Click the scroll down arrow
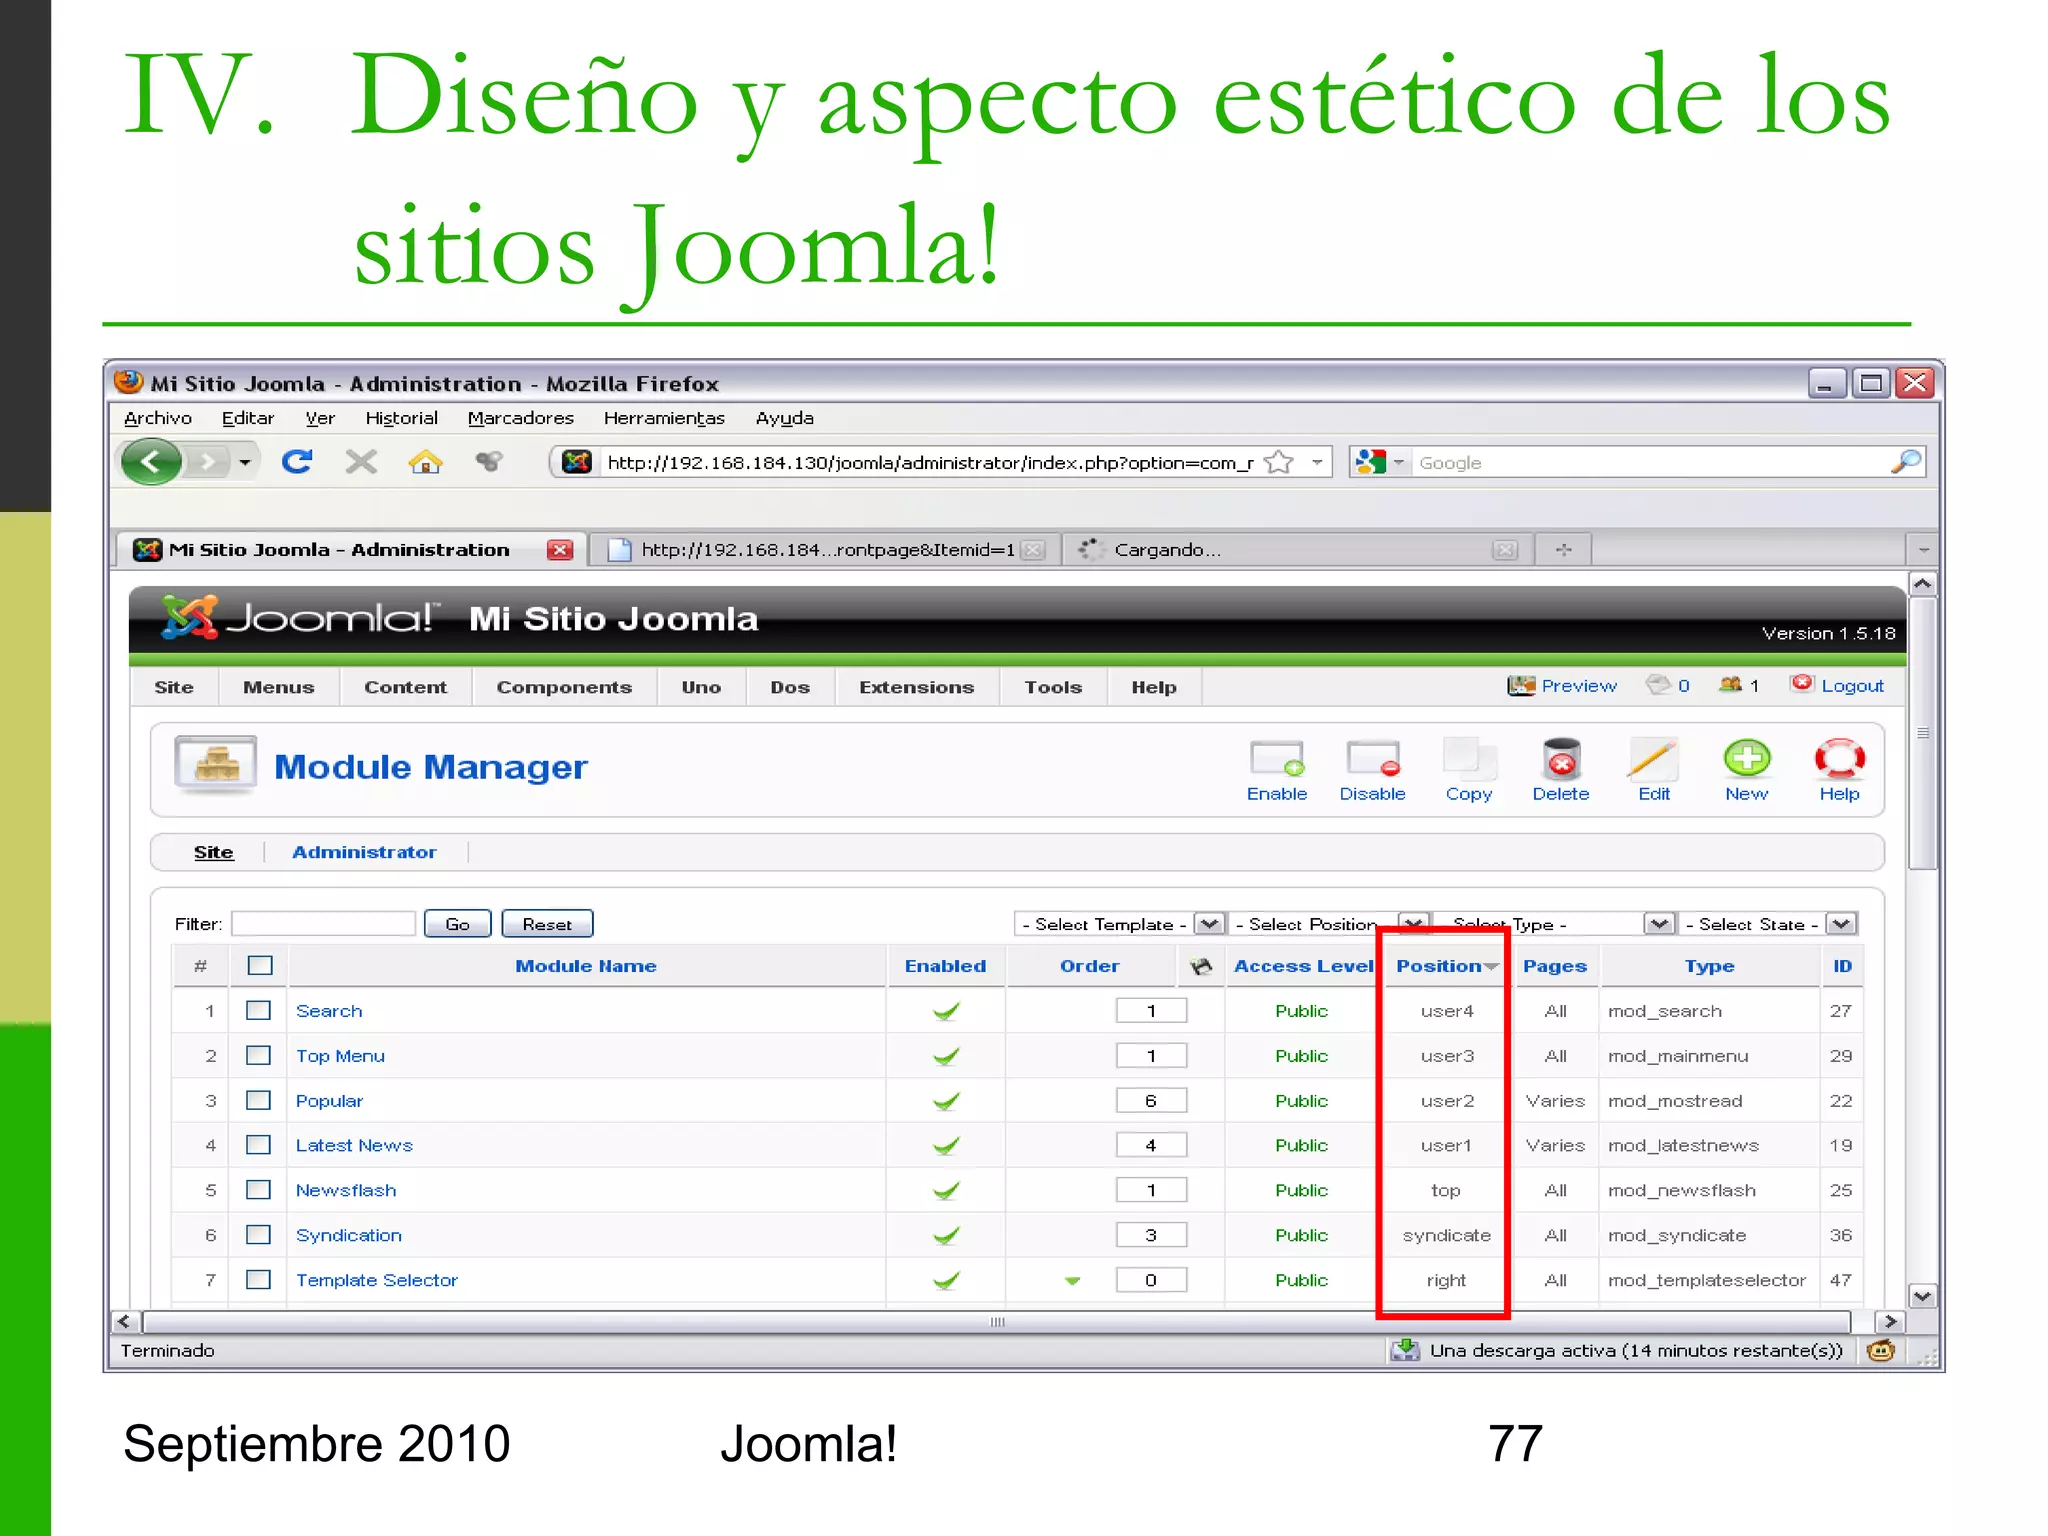The height and width of the screenshot is (1536, 2048). click(x=1922, y=1296)
